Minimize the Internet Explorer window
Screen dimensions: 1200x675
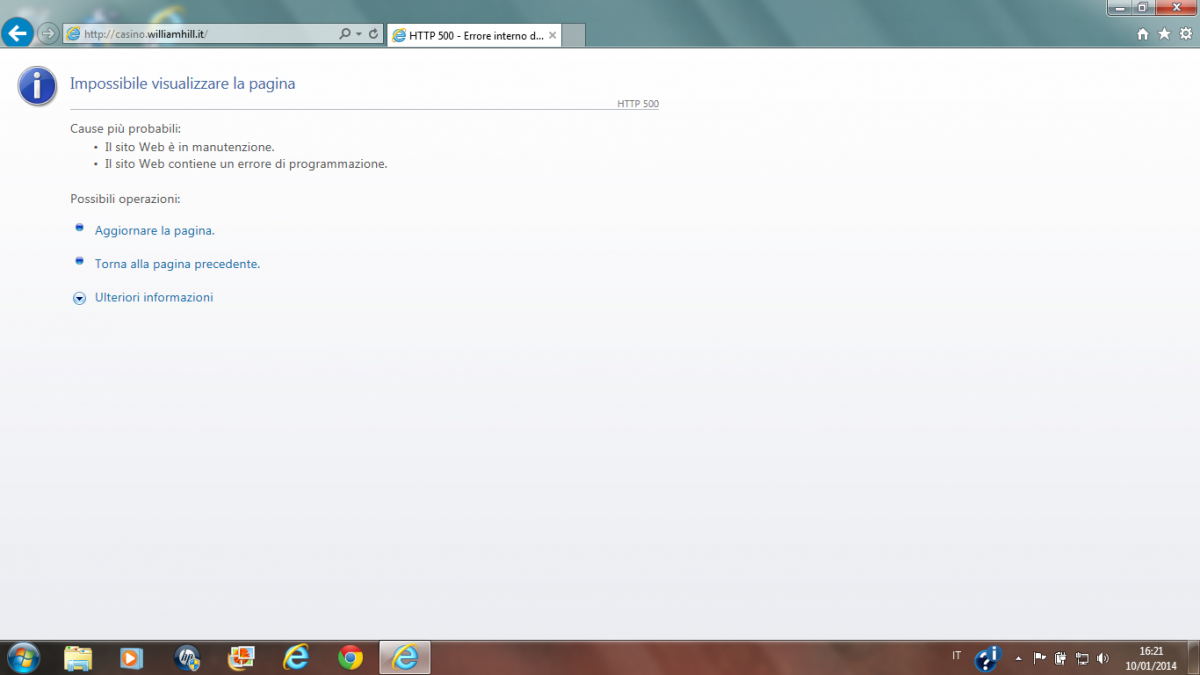coord(1120,7)
